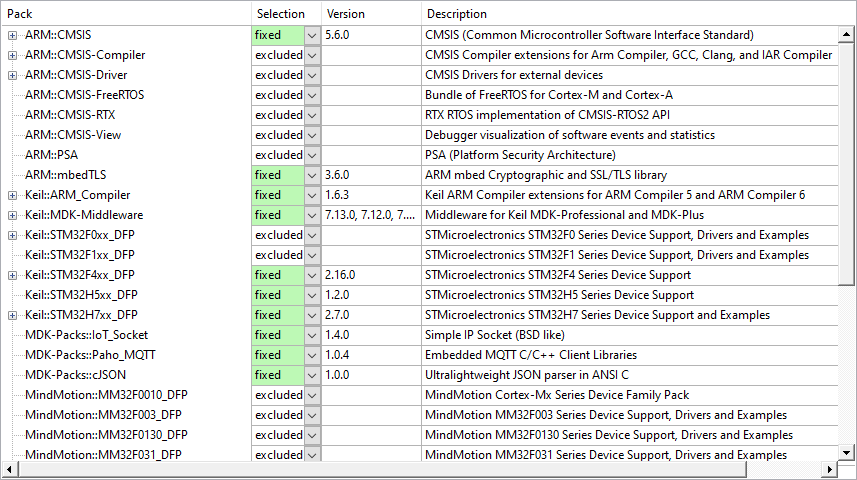857x480 pixels.
Task: Expand the ARM::CMSIS-Driver tree node
Action: pos(12,75)
